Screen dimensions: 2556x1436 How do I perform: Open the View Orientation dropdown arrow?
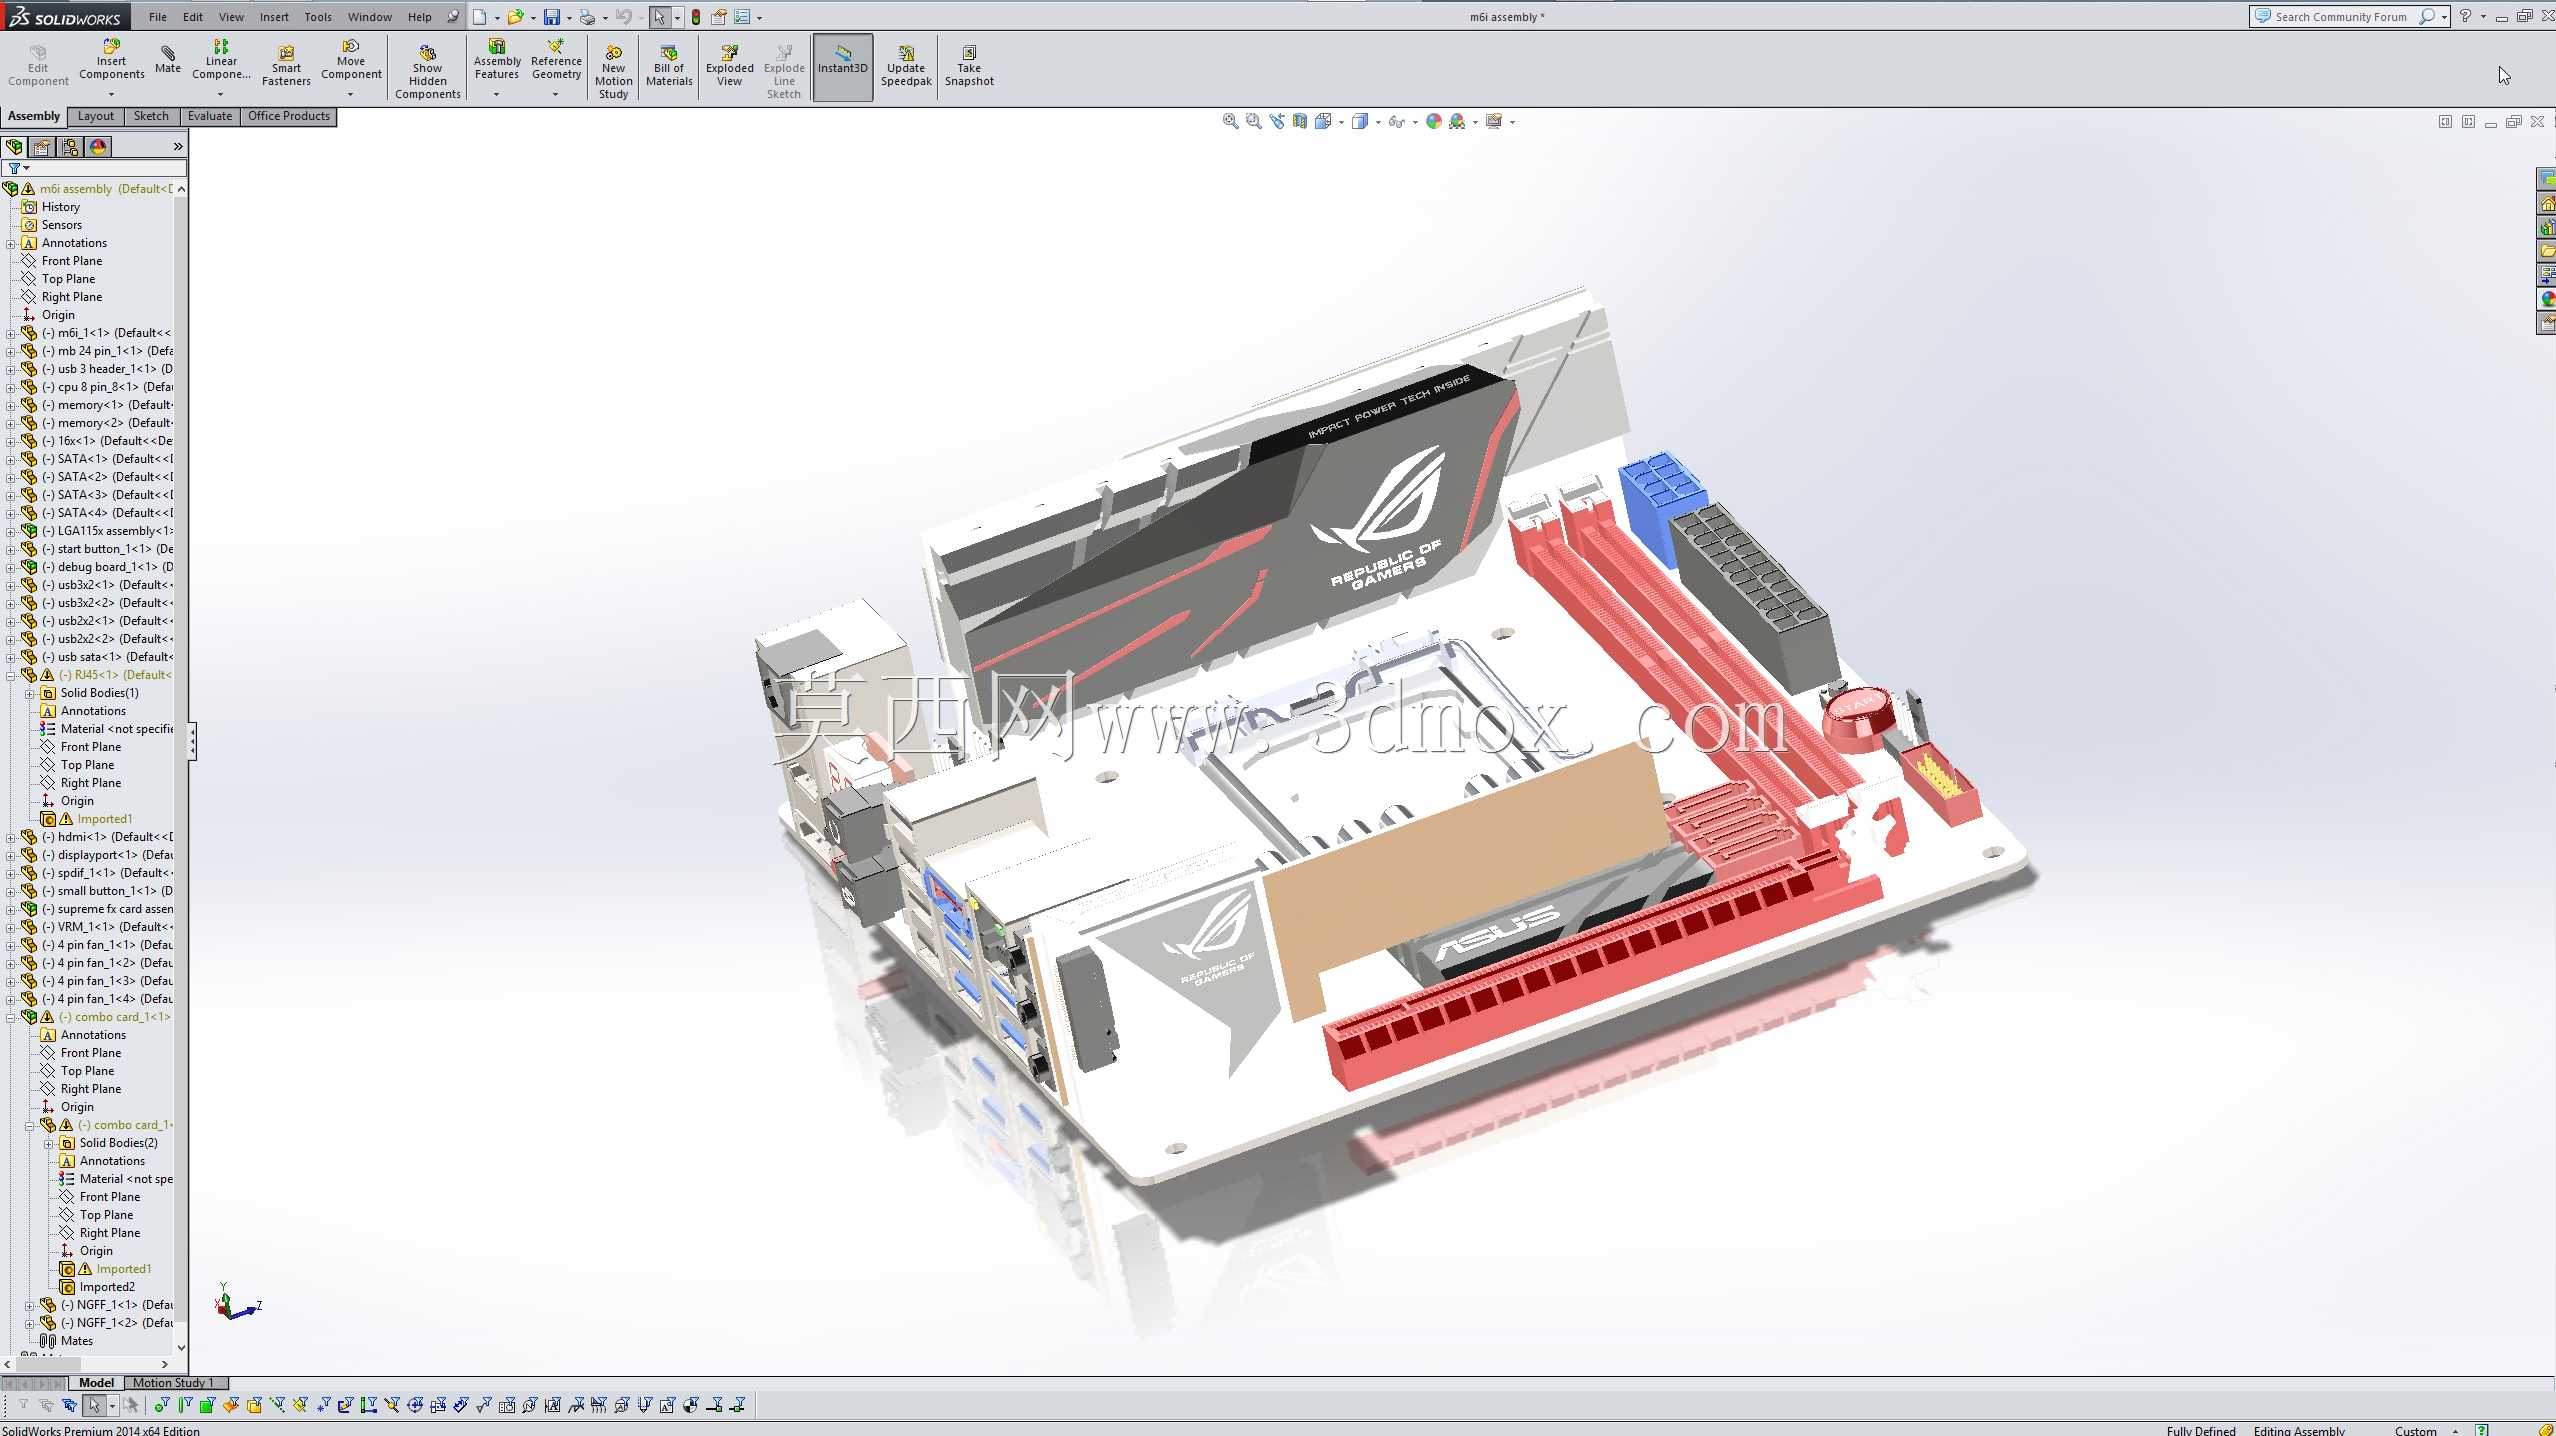pyautogui.click(x=1341, y=122)
